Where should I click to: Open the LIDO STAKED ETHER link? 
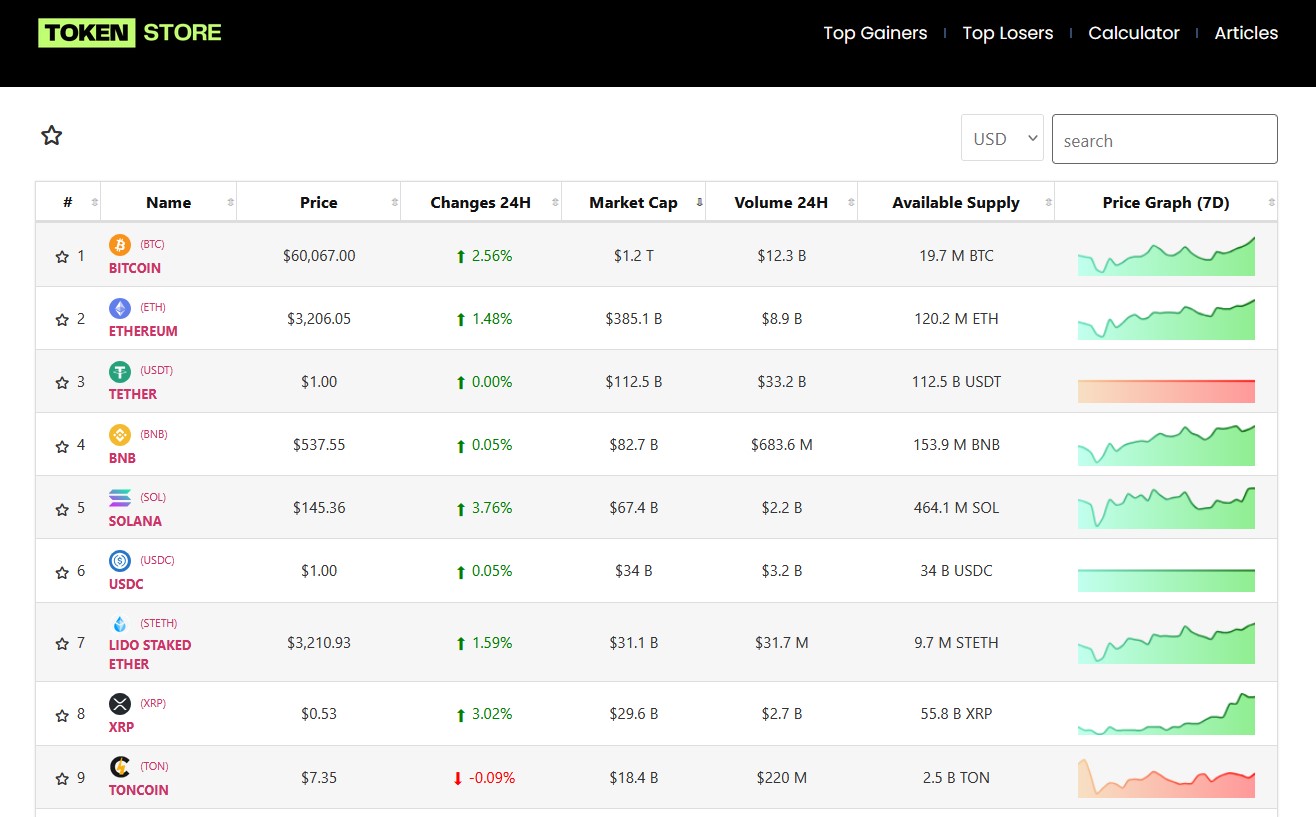pos(150,654)
